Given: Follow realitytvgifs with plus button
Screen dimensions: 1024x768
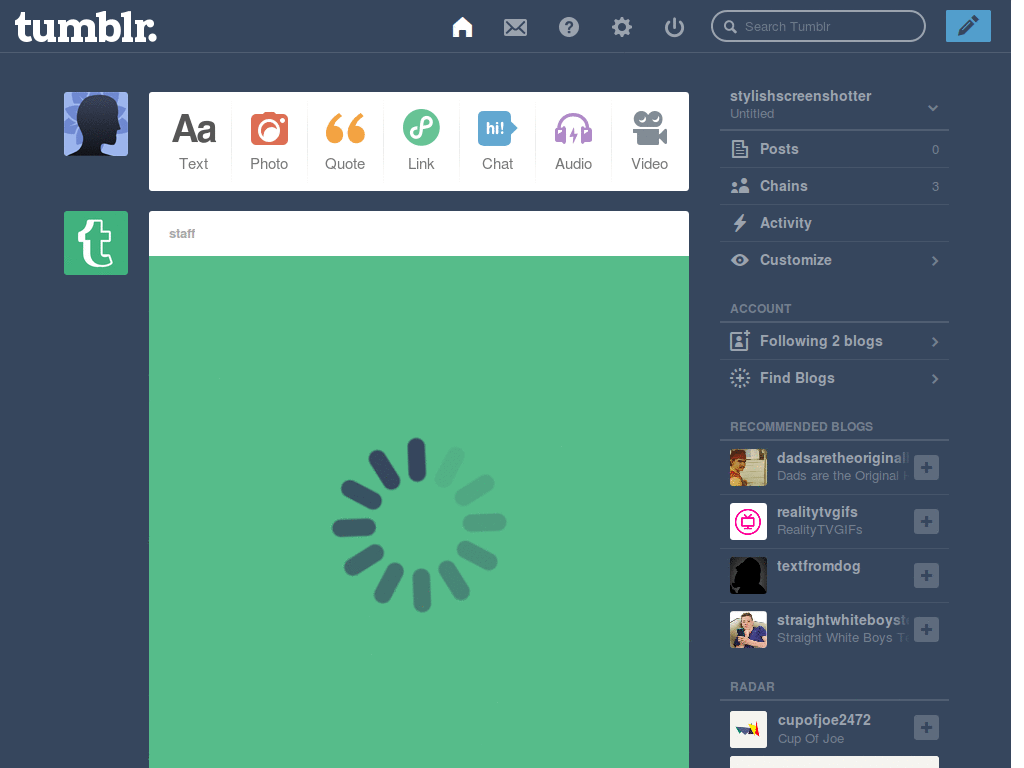Looking at the screenshot, I should tap(926, 522).
